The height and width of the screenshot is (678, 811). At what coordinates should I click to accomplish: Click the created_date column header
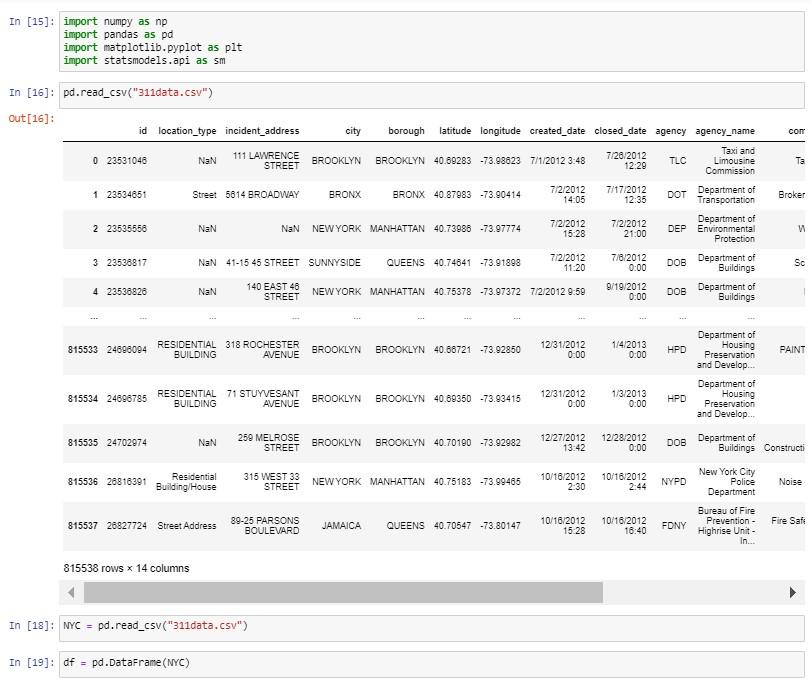[x=558, y=130]
